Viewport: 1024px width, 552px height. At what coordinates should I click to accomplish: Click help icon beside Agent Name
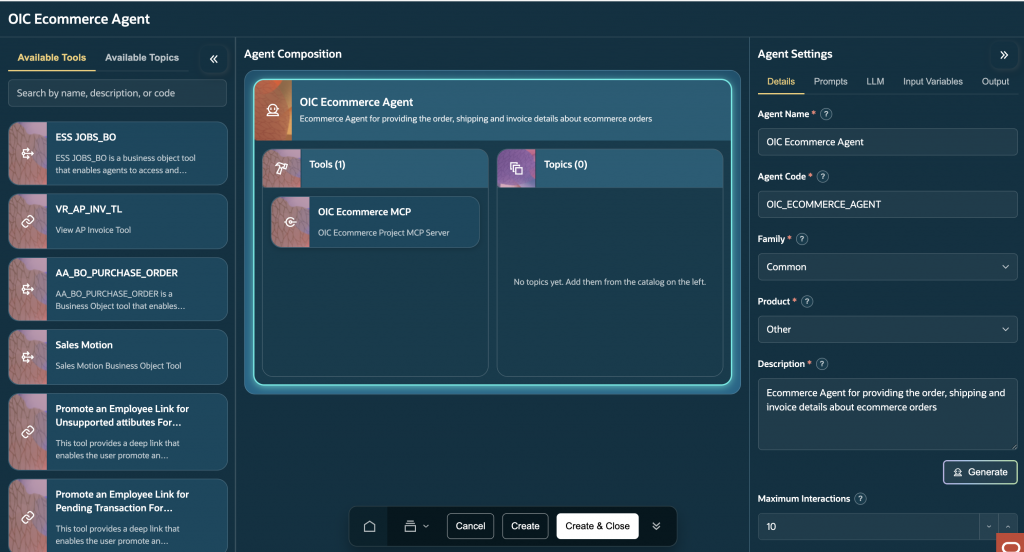(x=826, y=114)
